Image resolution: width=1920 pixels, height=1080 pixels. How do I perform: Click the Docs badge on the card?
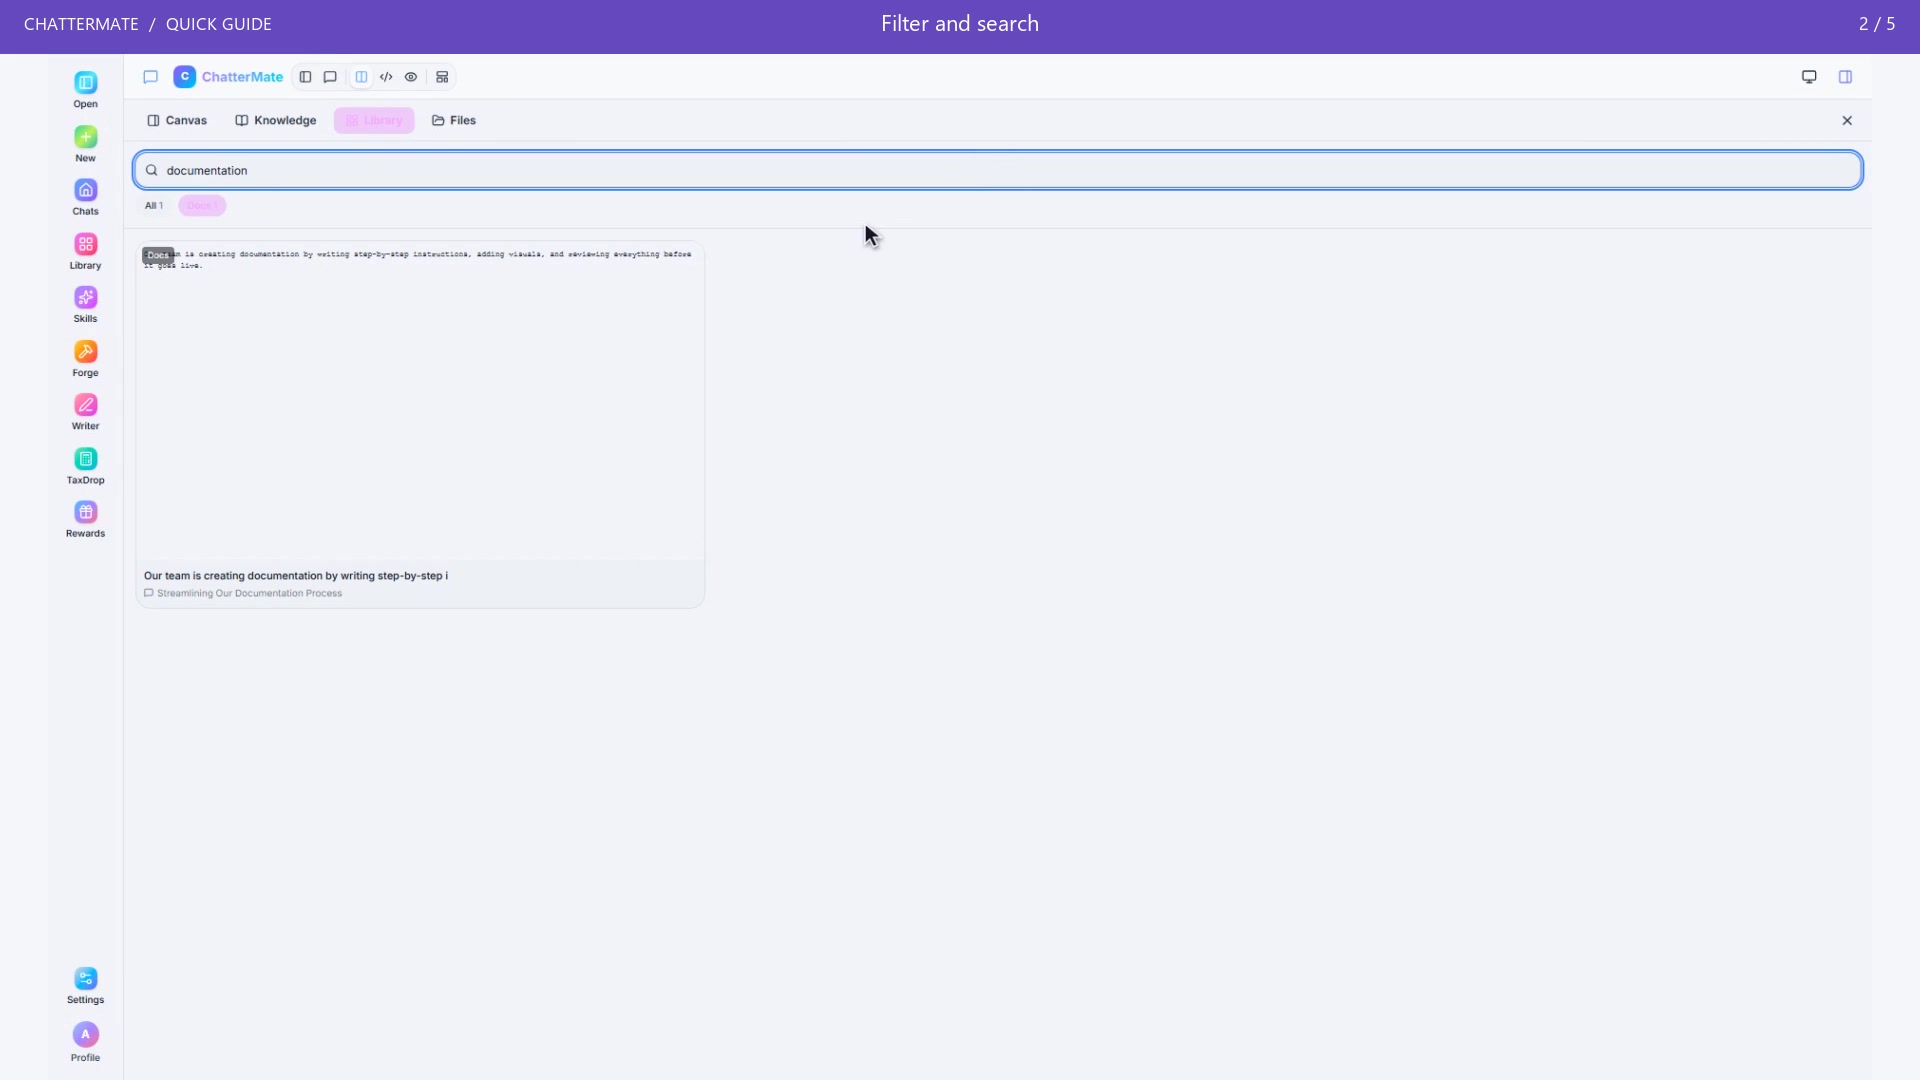[158, 255]
